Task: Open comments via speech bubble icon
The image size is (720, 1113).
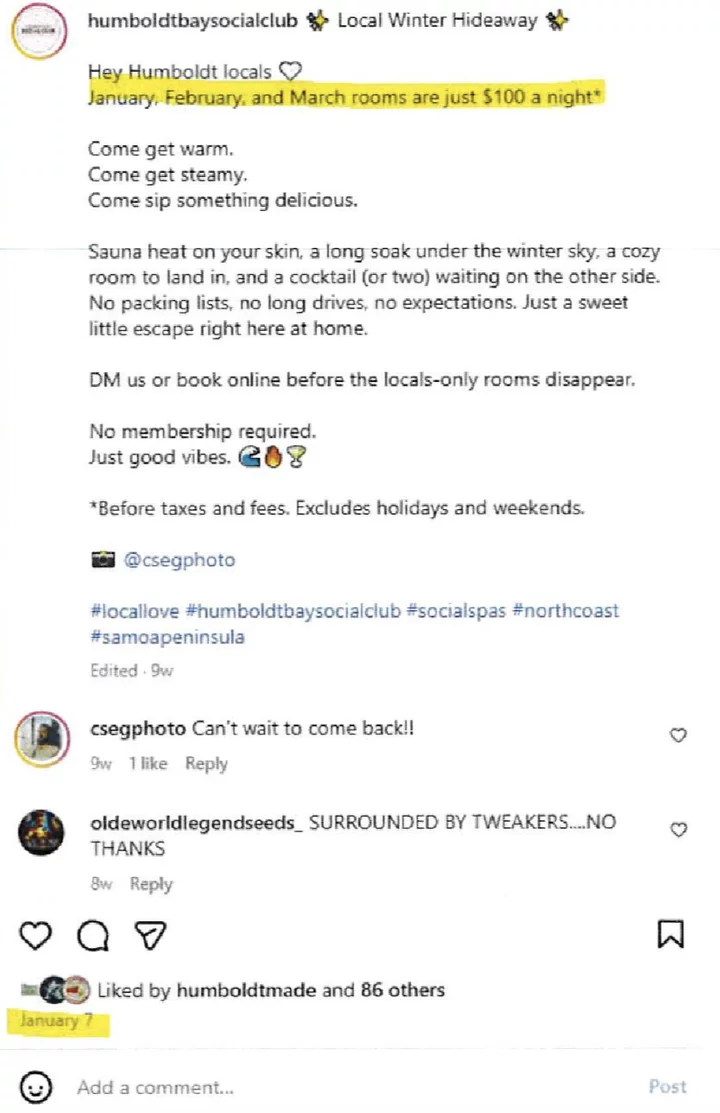Action: pos(93,935)
